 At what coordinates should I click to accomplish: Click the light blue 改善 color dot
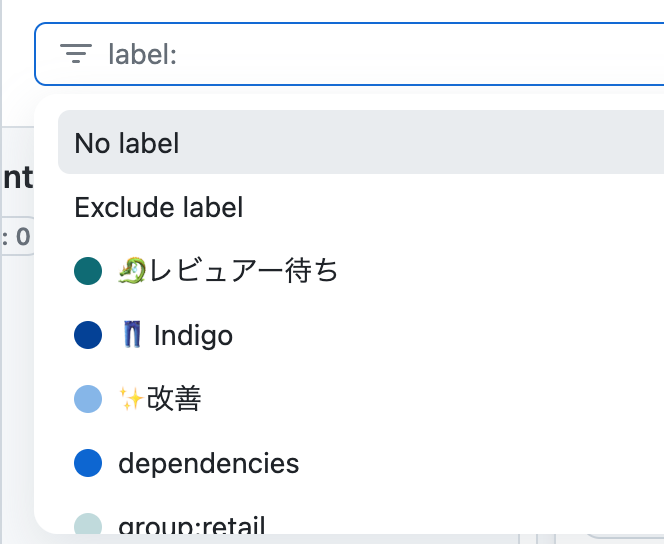(x=88, y=399)
